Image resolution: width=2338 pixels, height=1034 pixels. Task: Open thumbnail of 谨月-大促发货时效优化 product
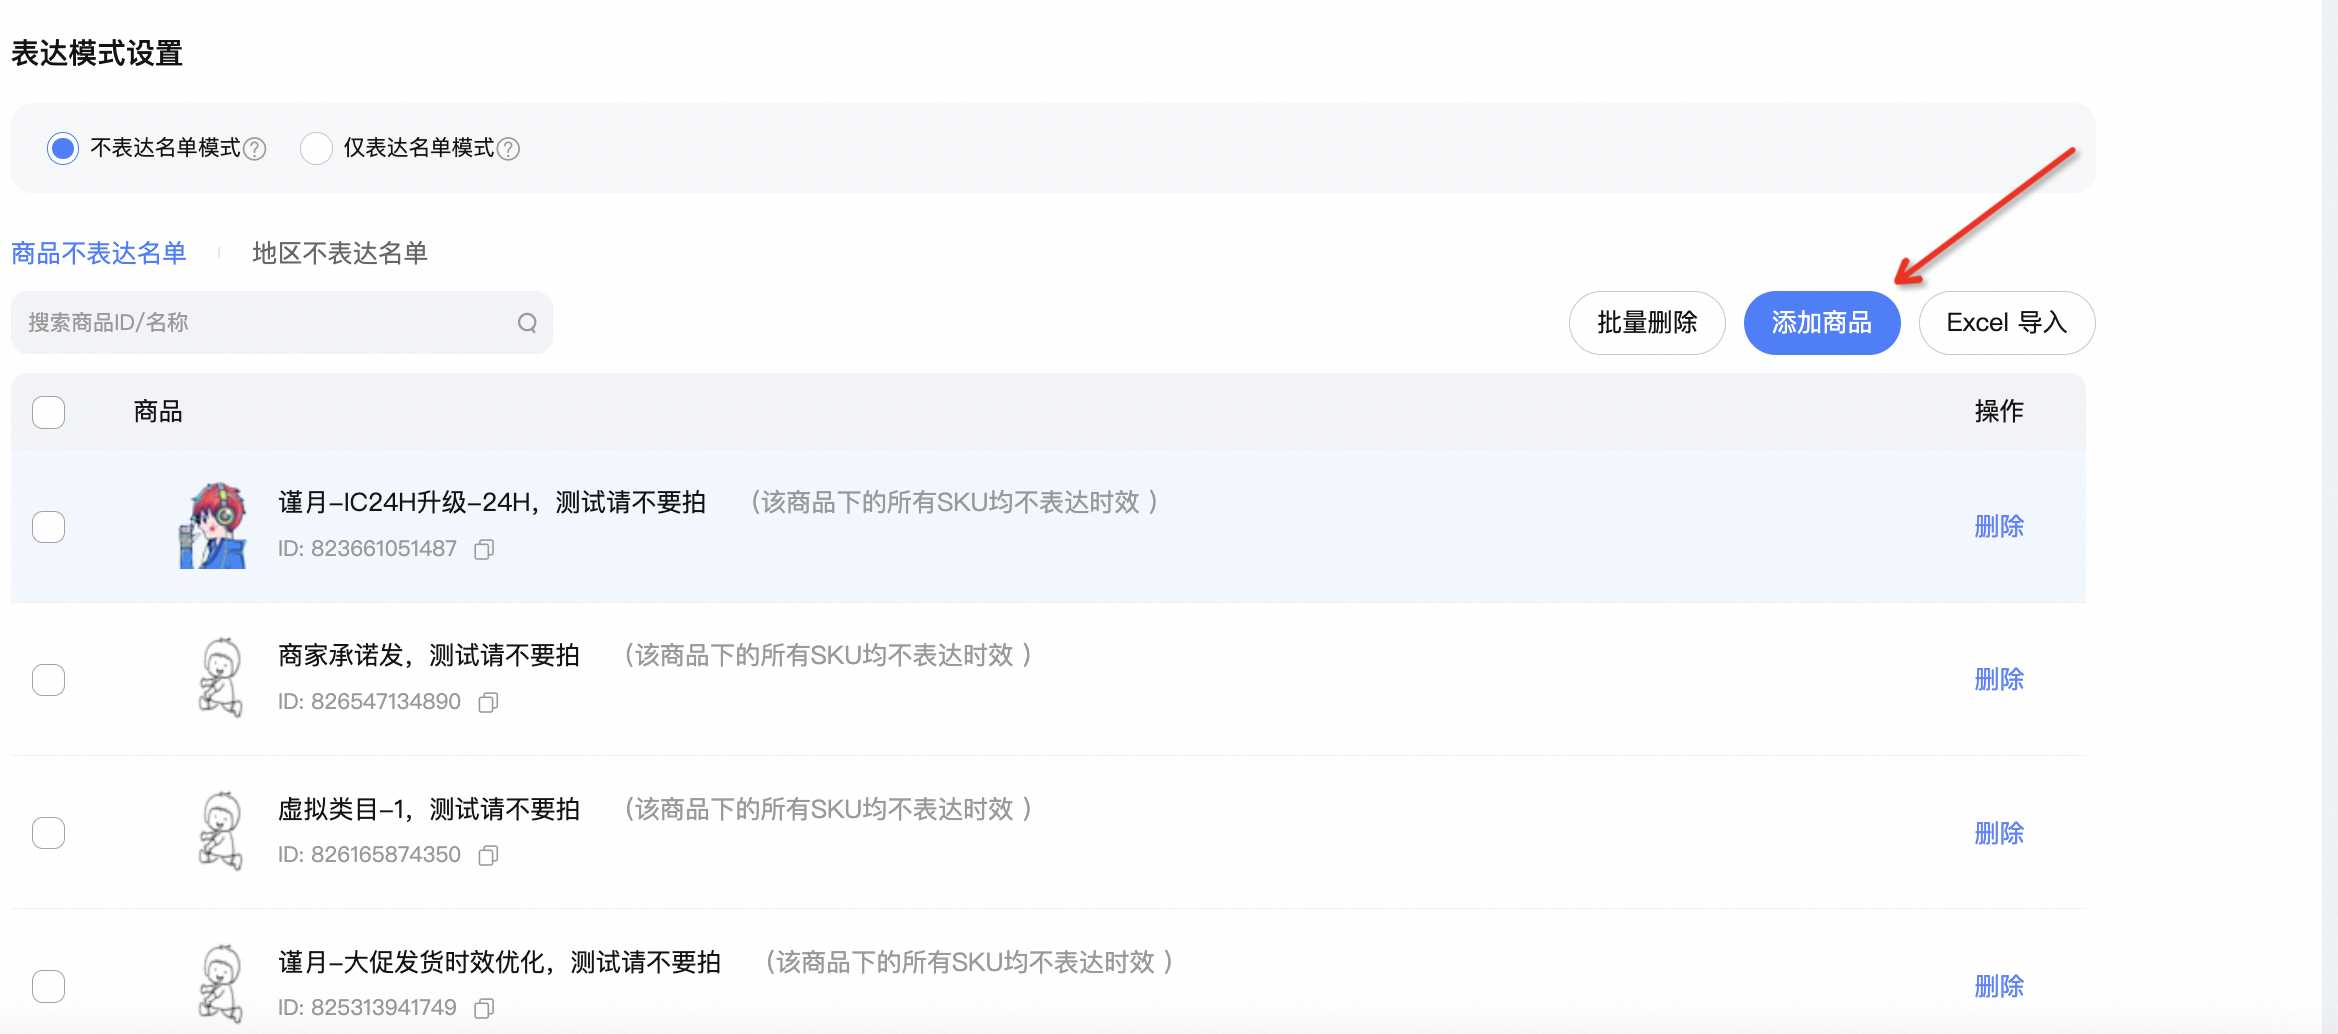[x=221, y=984]
